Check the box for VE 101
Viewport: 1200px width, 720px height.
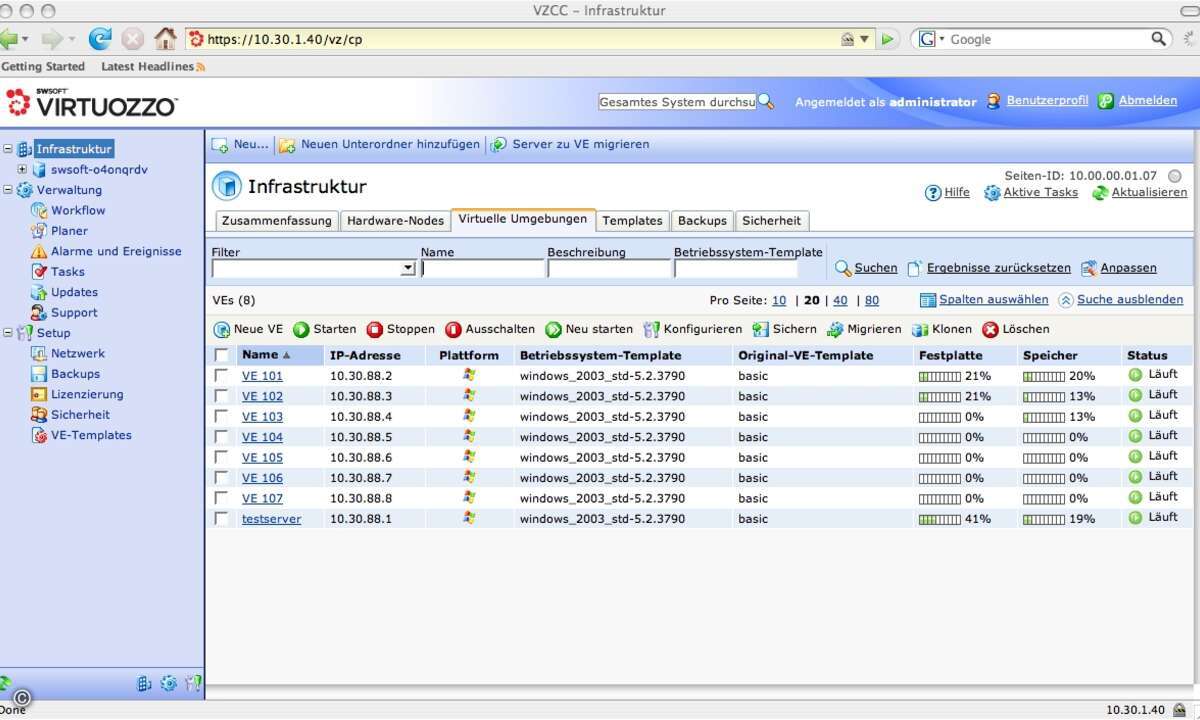coord(222,375)
